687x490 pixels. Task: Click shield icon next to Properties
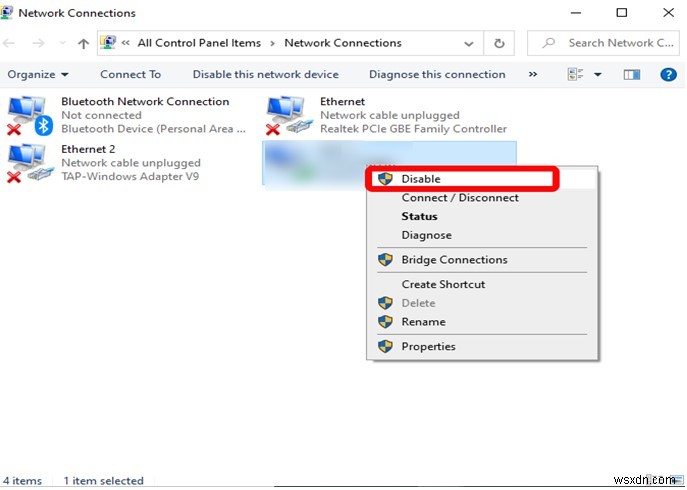pos(385,346)
